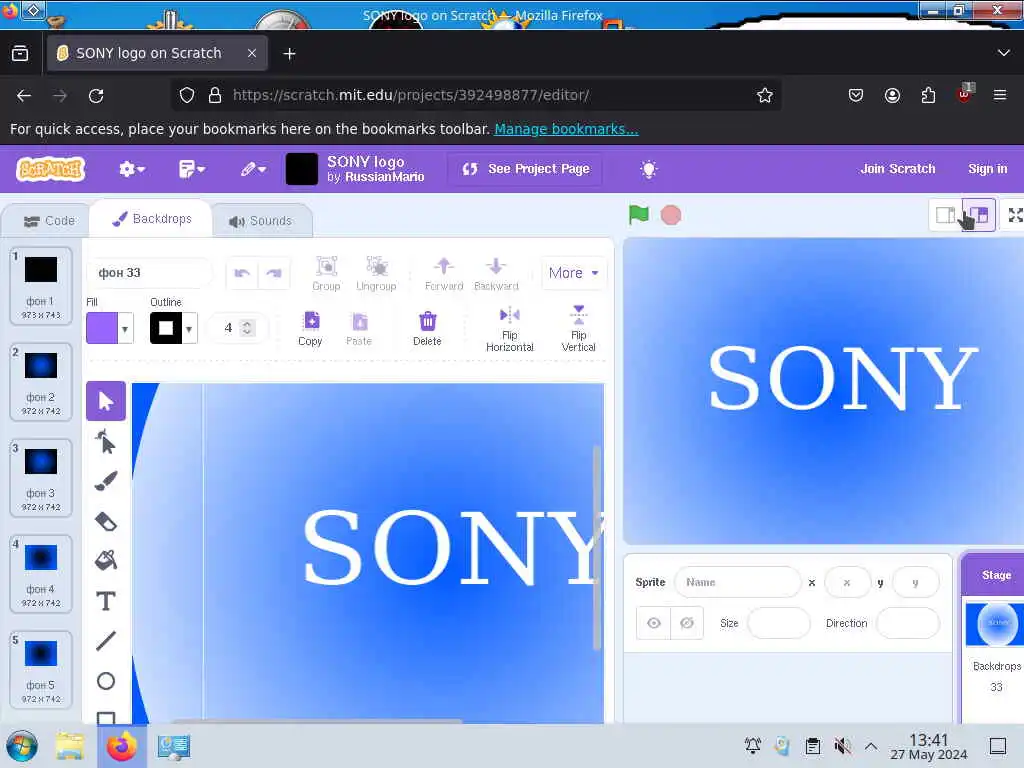
Task: Open the File menu dropdown
Action: (191, 170)
